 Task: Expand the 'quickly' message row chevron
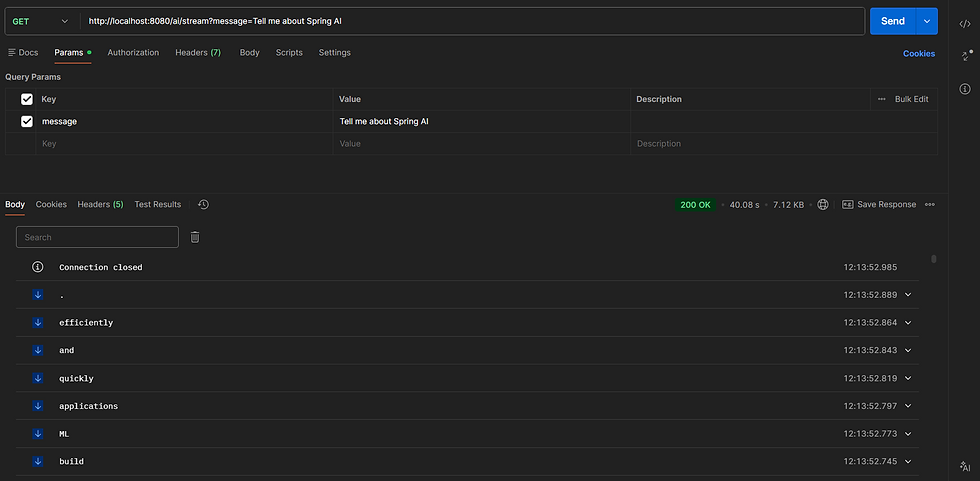tap(908, 378)
